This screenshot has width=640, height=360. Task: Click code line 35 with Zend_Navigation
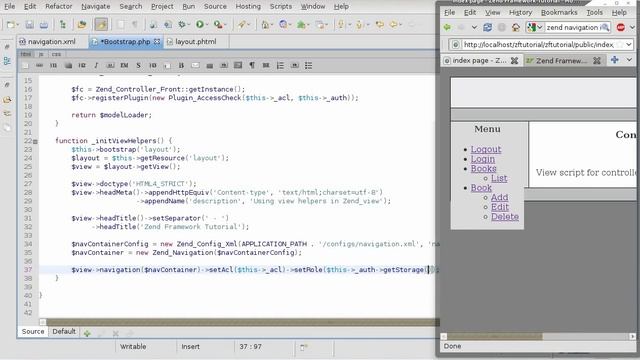click(187, 253)
